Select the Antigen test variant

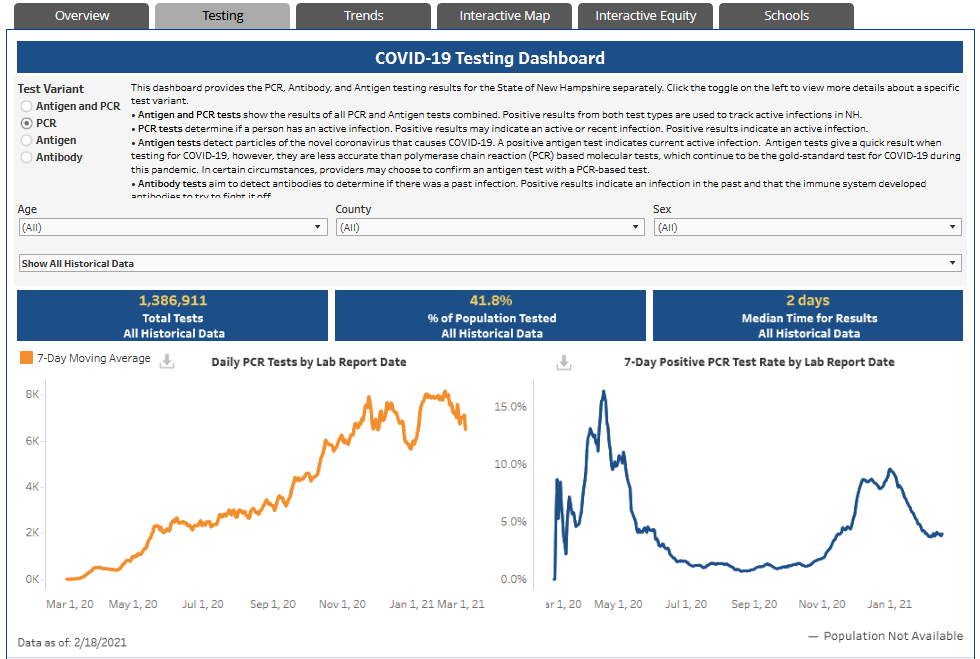(x=26, y=140)
